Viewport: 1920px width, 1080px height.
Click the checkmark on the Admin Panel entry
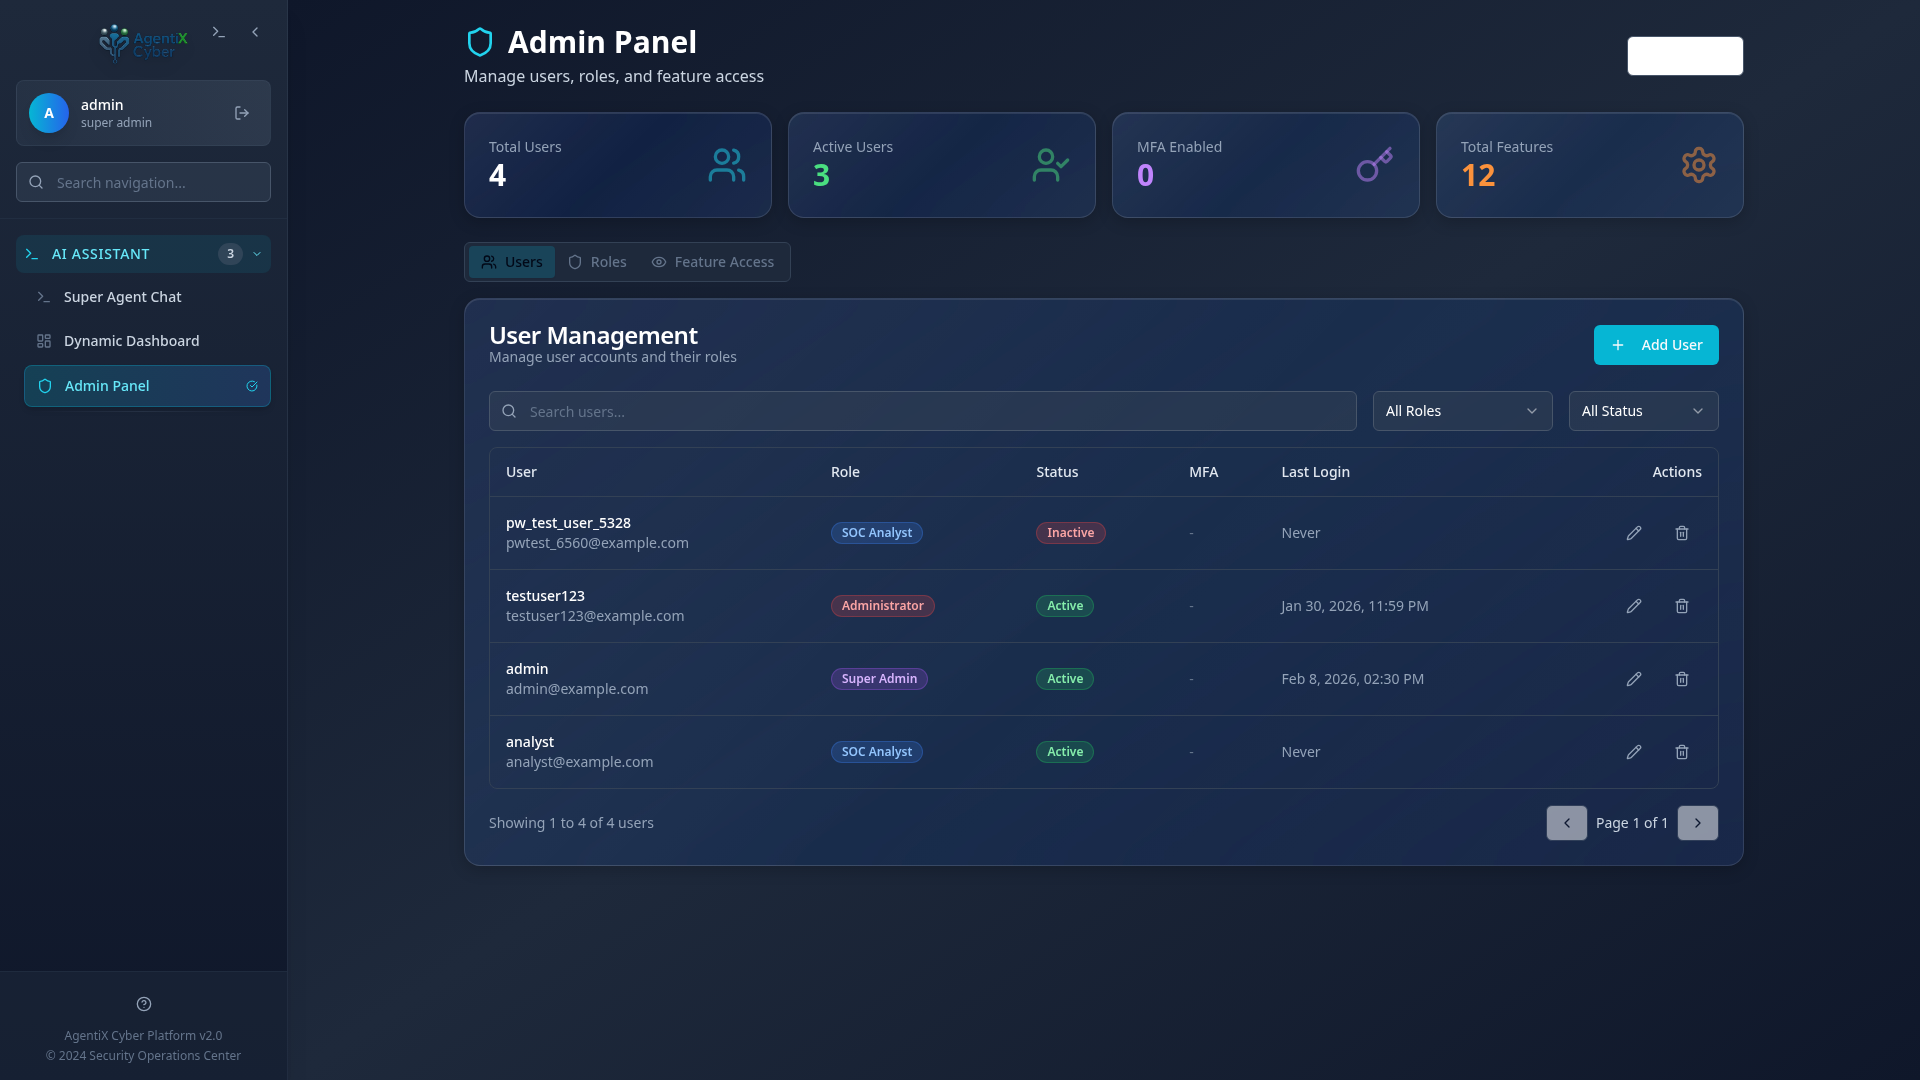(252, 386)
